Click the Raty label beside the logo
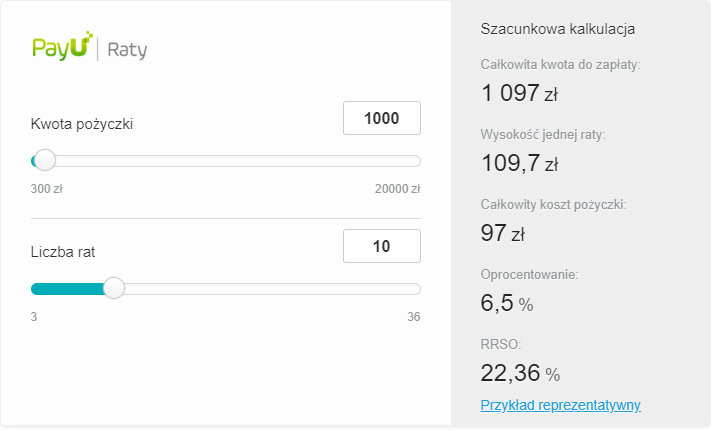 pyautogui.click(x=127, y=51)
